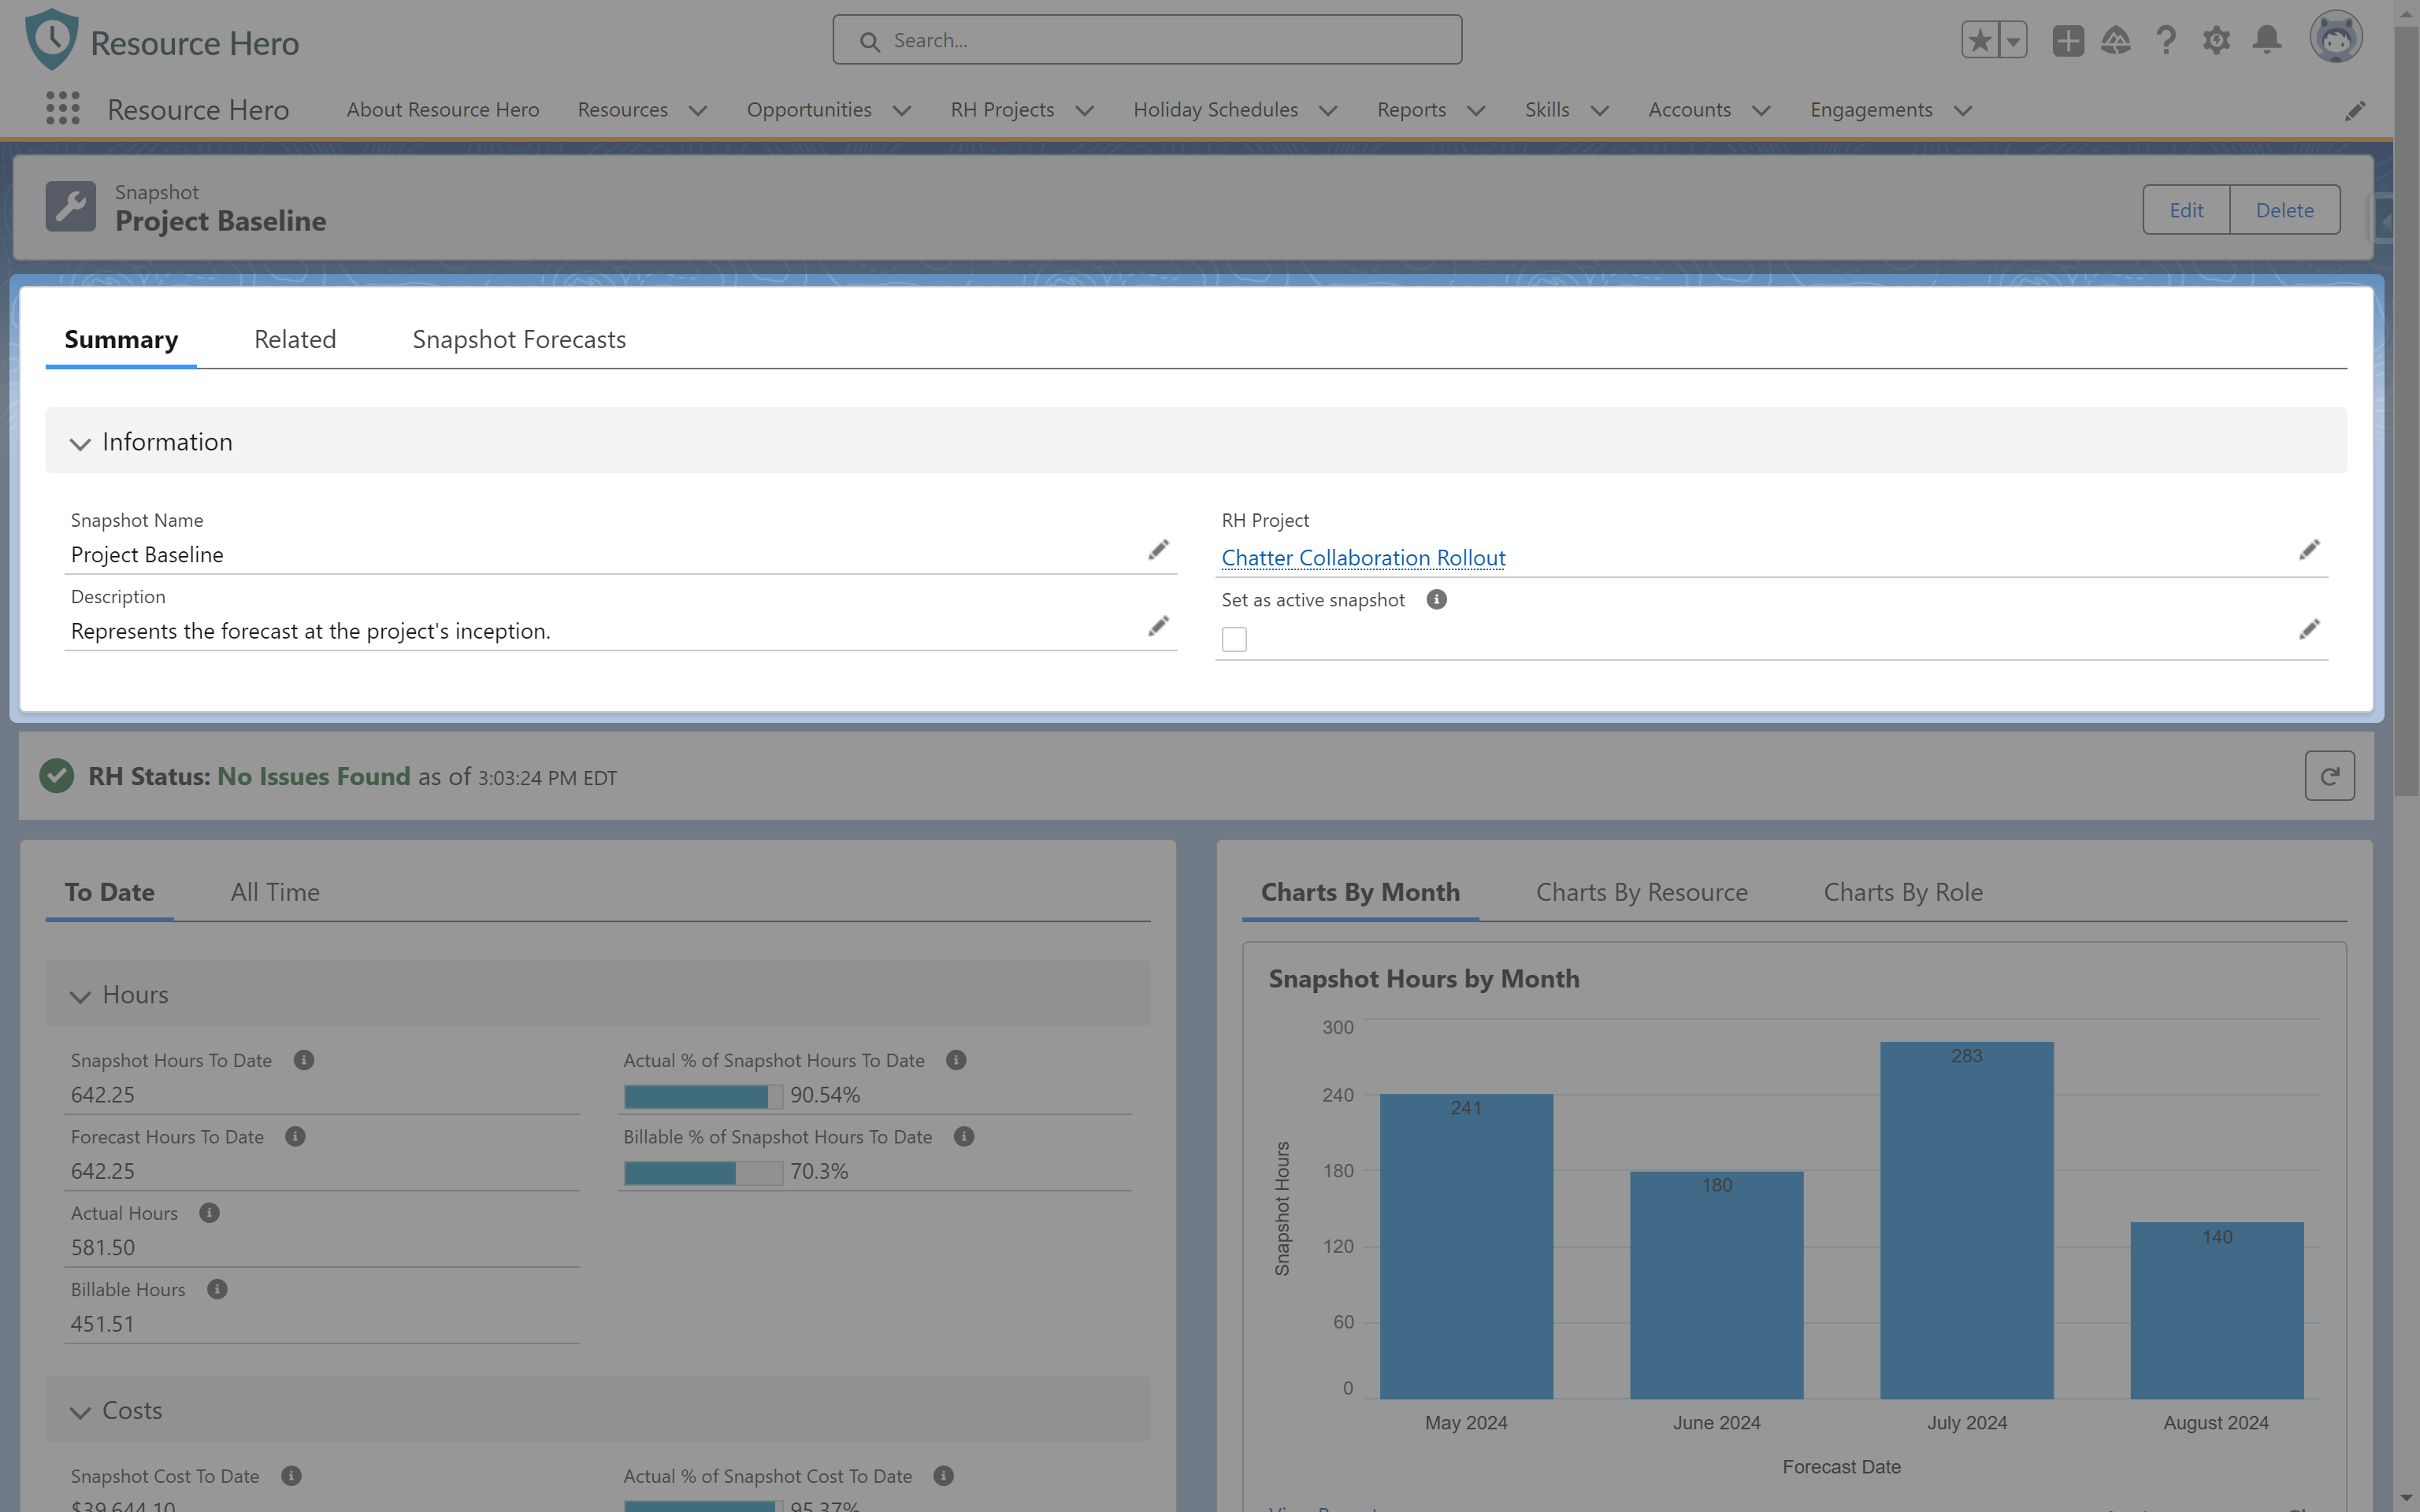
Task: Switch to the Related tab
Action: (295, 339)
